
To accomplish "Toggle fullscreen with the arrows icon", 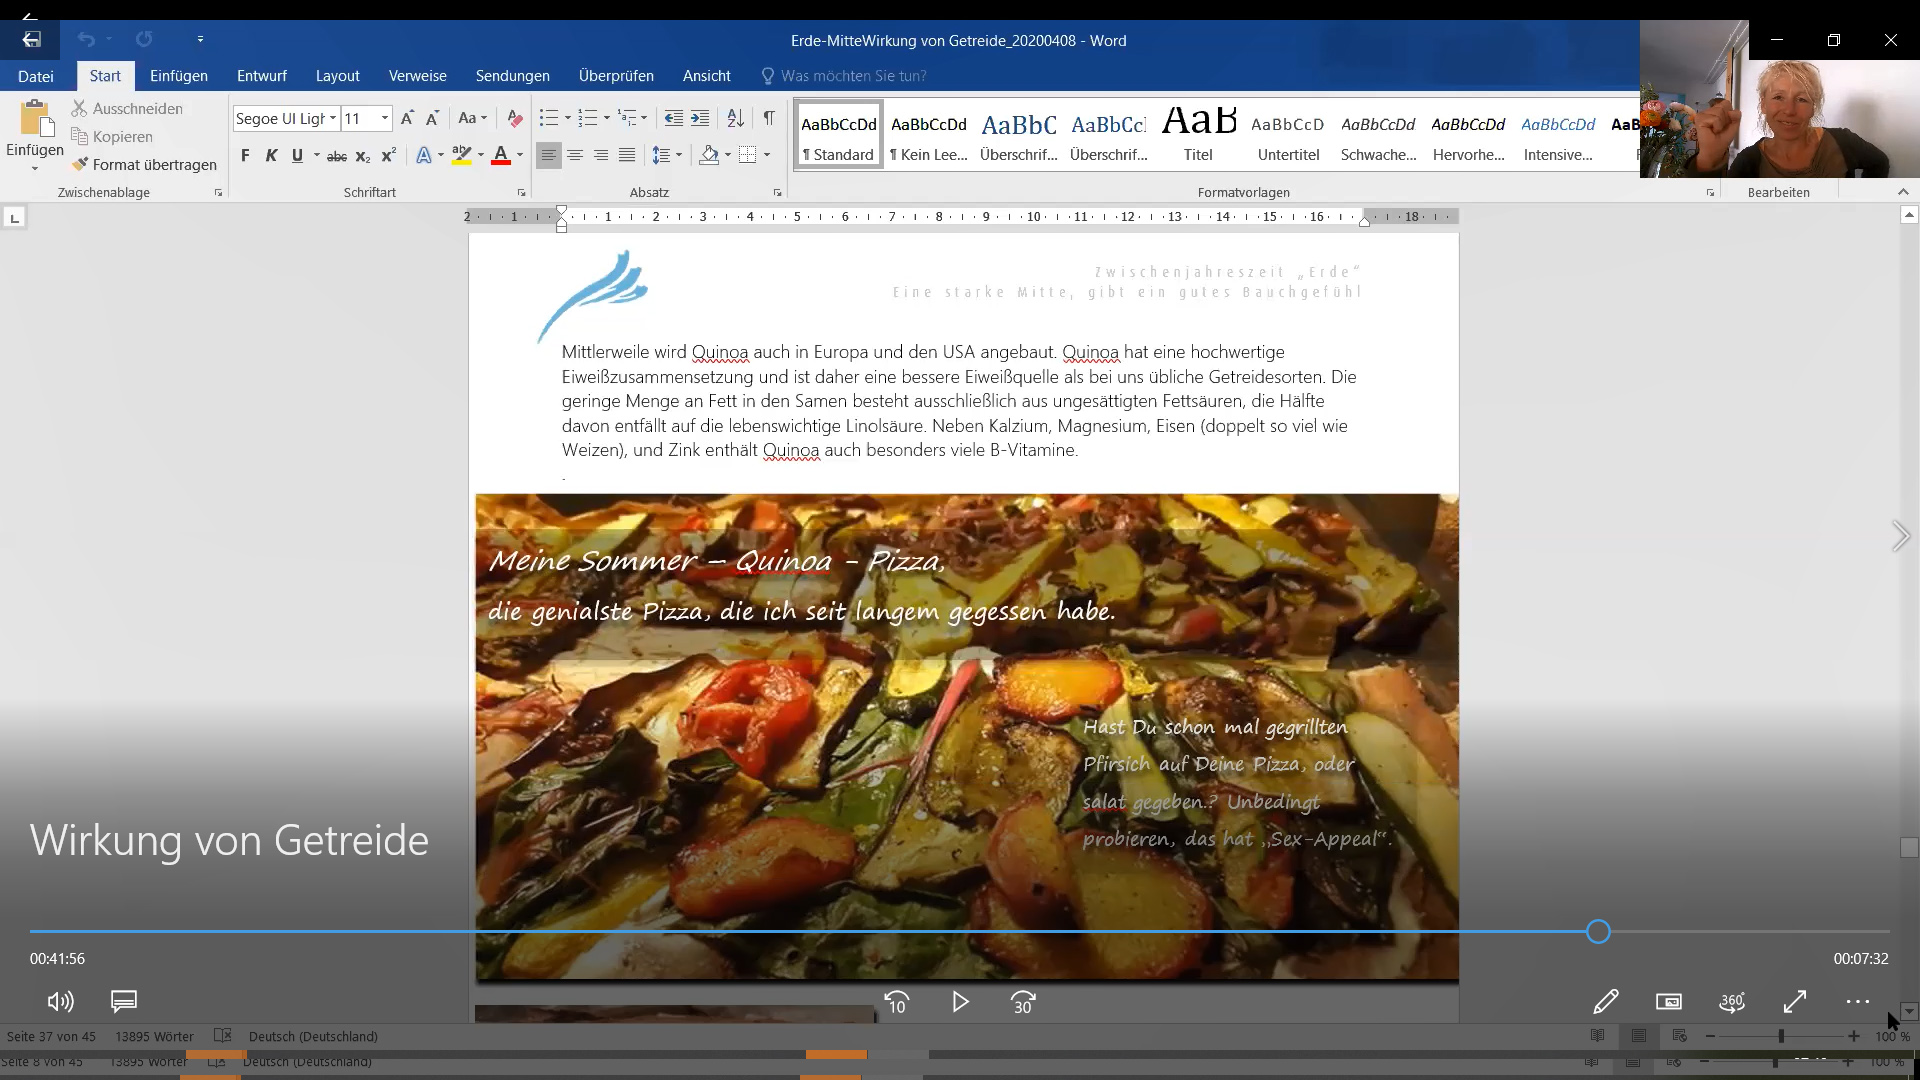I will point(1795,1001).
